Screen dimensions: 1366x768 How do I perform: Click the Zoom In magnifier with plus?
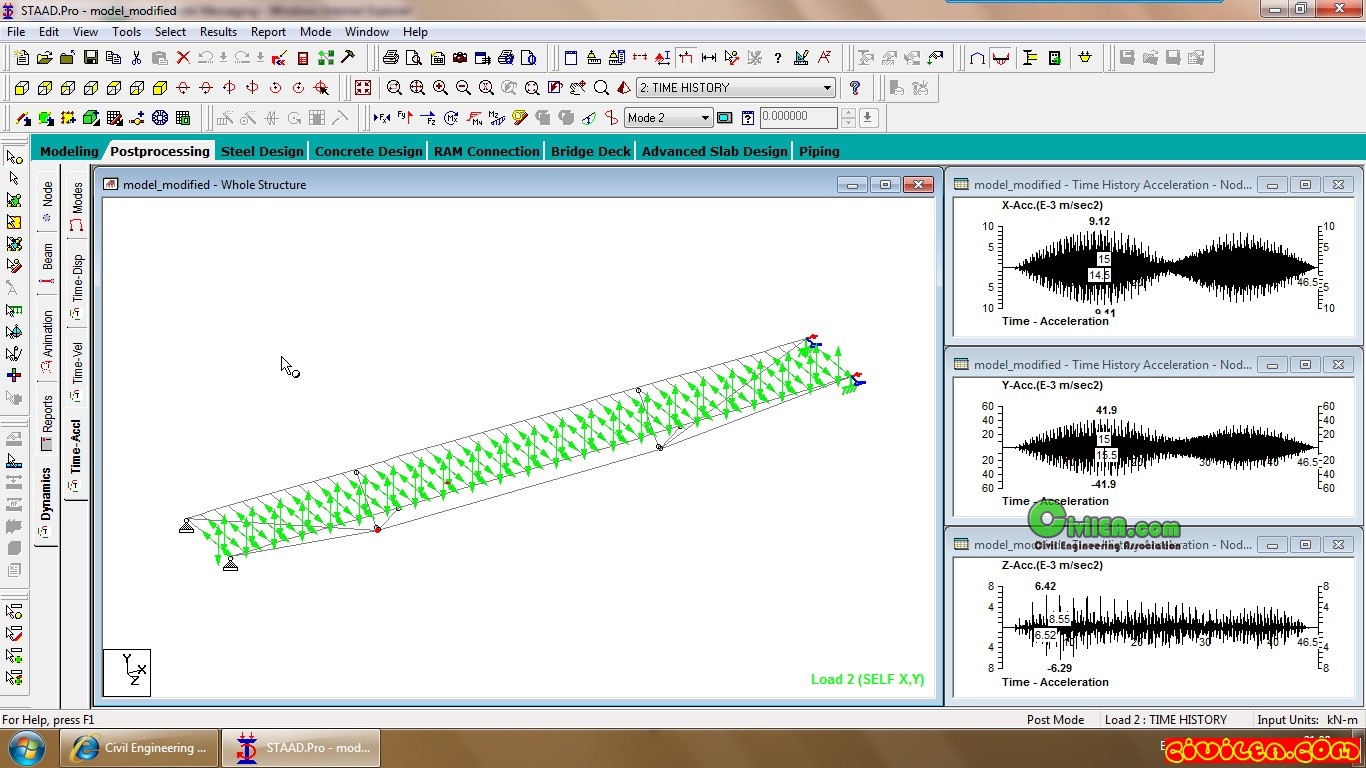(x=440, y=88)
